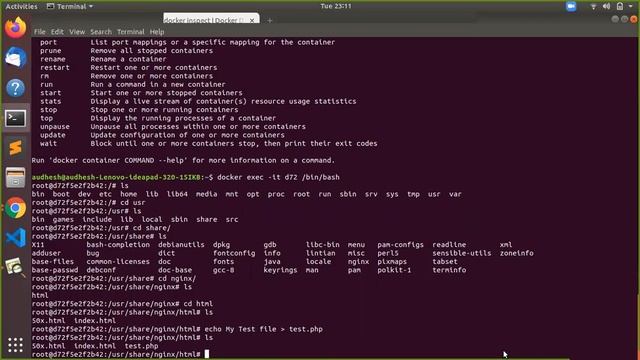
Task: Close the docker inspect tab
Action: [252, 20]
